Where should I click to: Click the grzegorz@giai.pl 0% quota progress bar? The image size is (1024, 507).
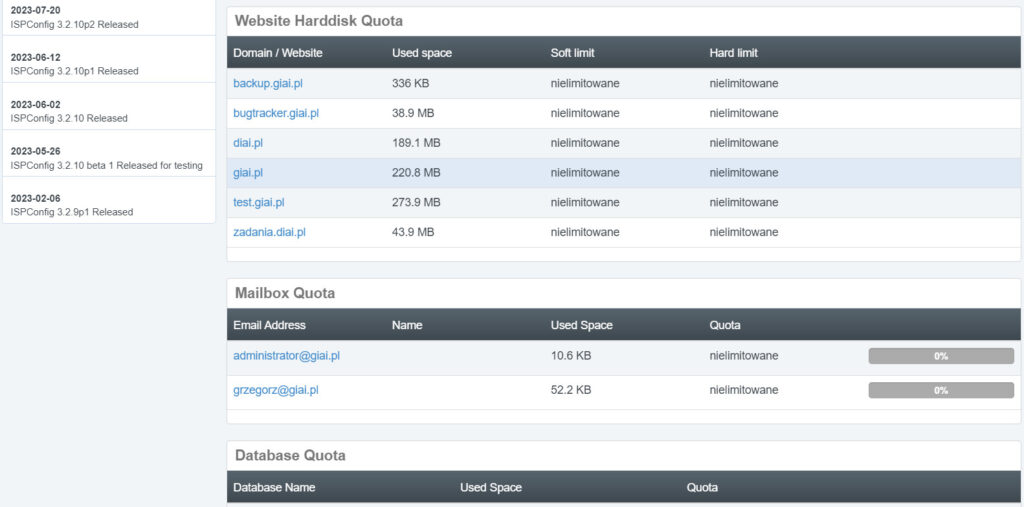click(941, 390)
